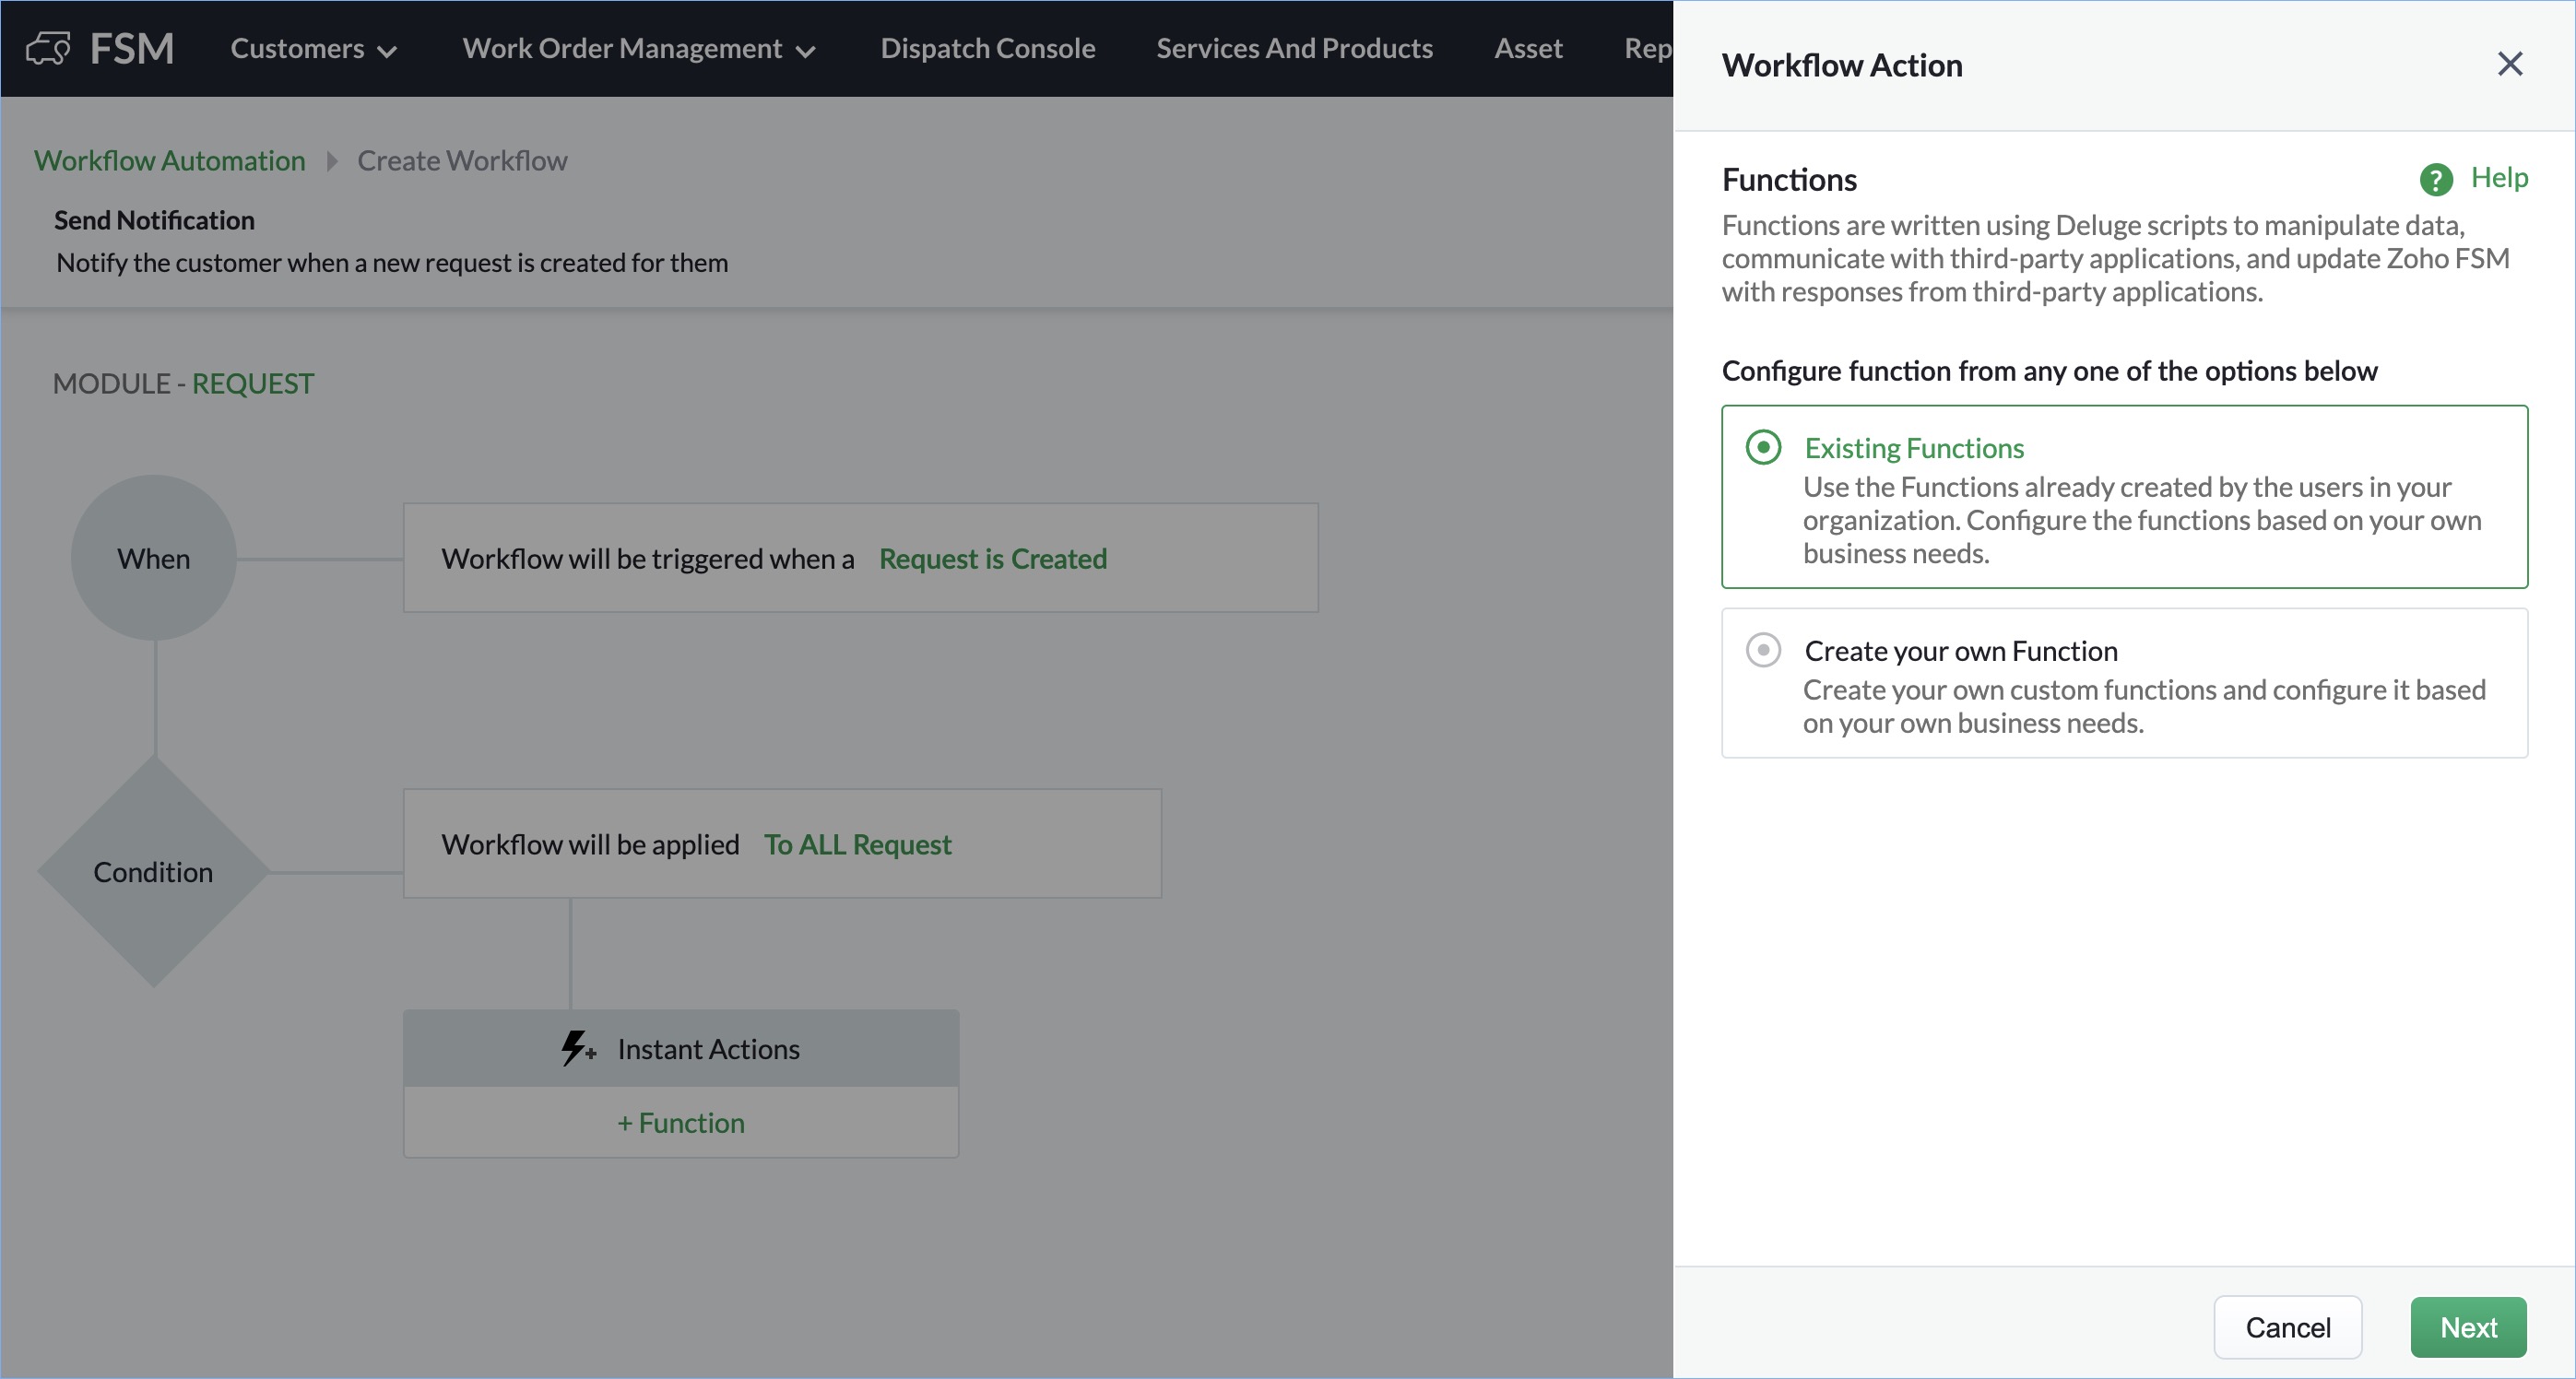Click the Instant Actions lightning bolt icon

[577, 1049]
